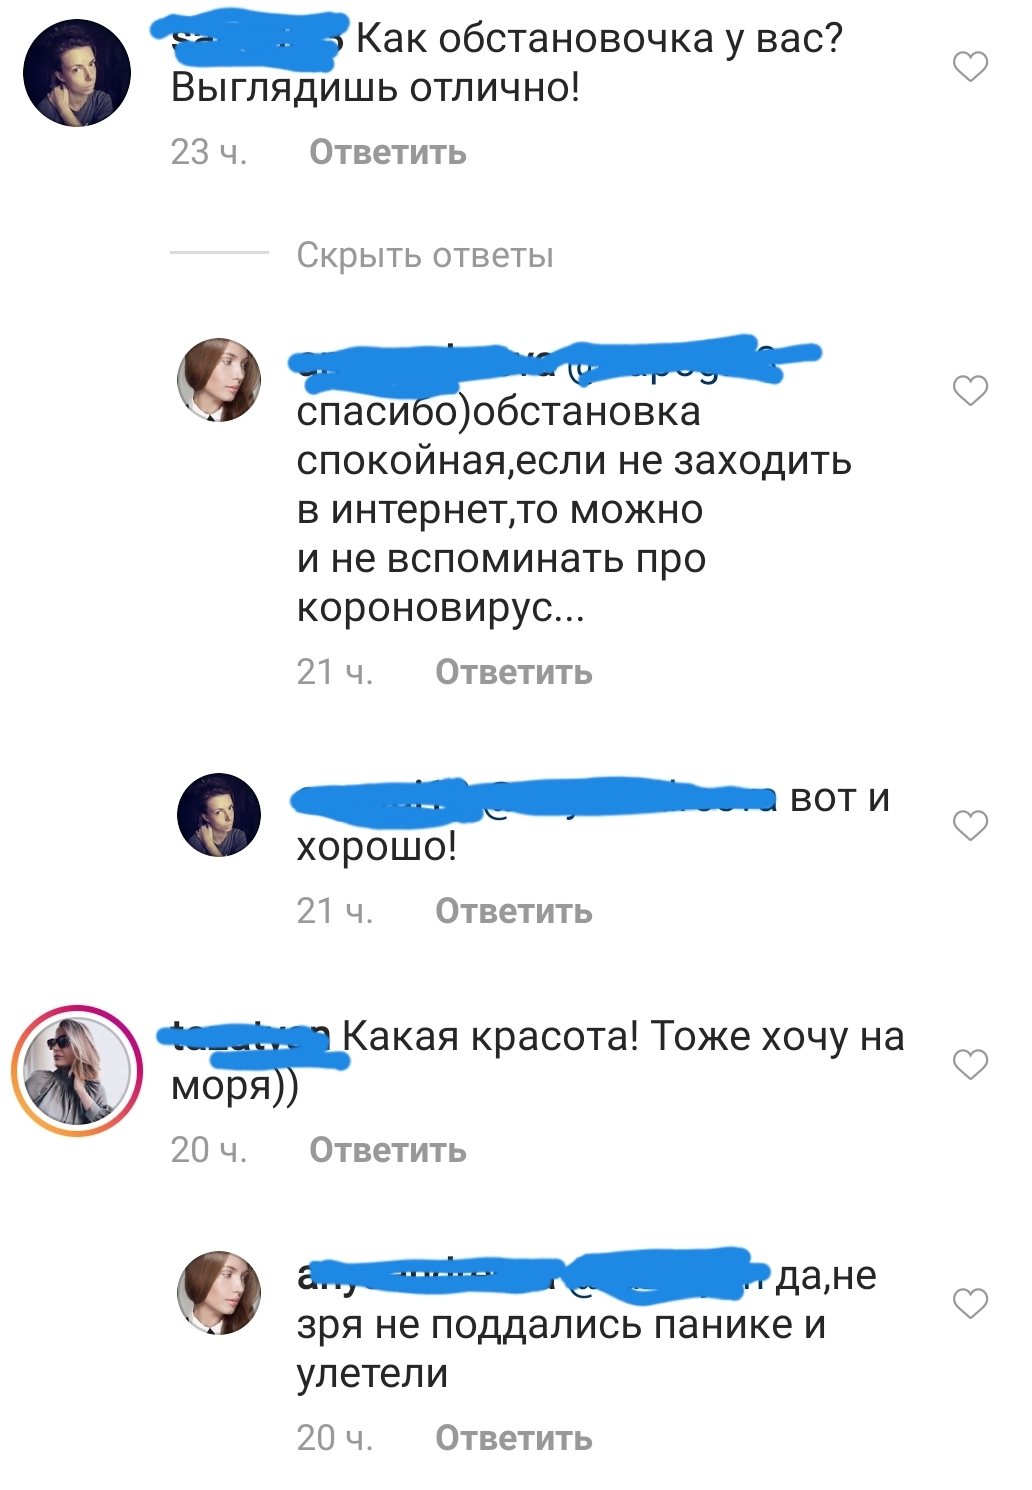The height and width of the screenshot is (1490, 1032).
Task: Open avatar next to "вот и хорошо!"
Action: tap(219, 815)
